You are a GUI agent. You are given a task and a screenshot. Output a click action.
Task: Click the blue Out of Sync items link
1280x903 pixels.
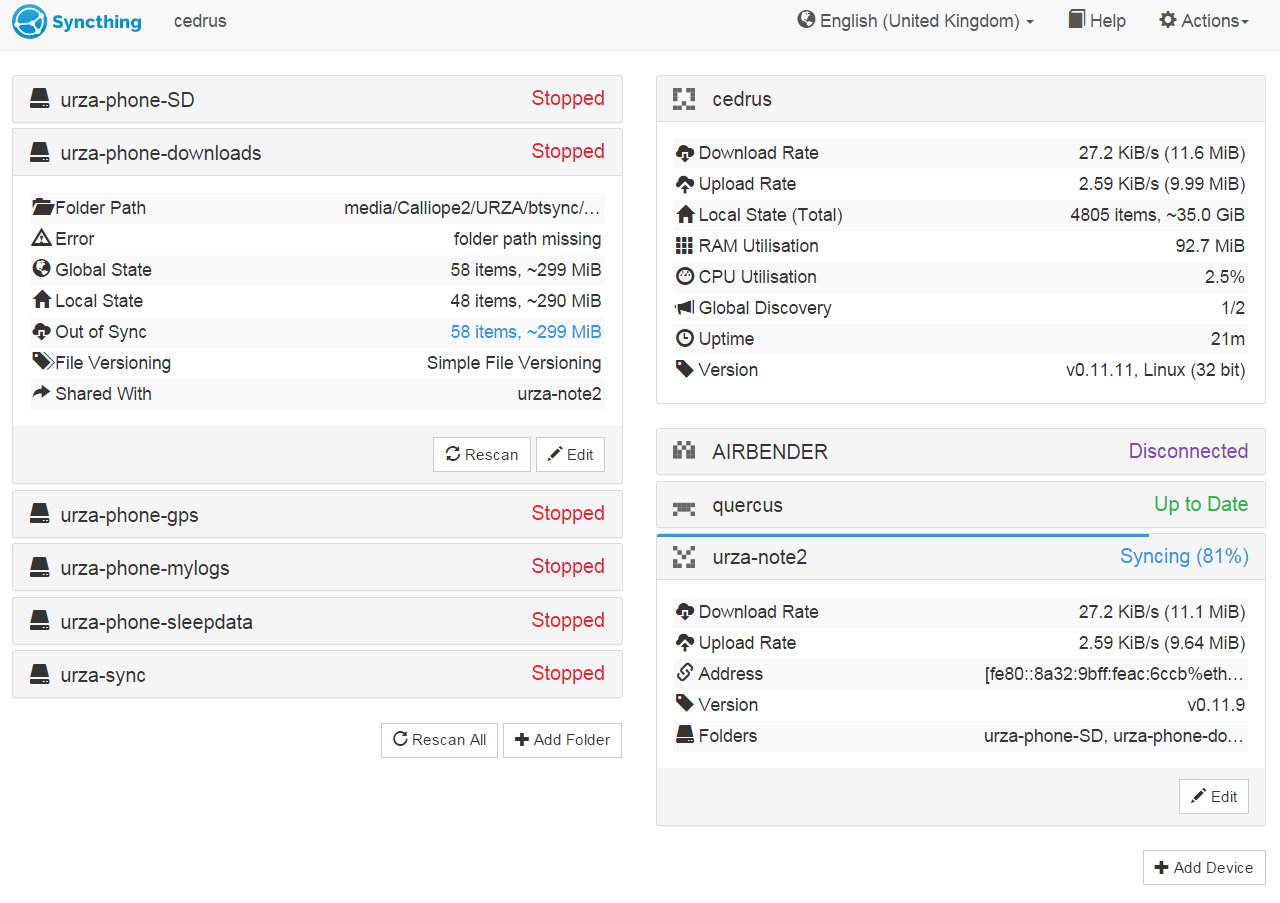[526, 332]
